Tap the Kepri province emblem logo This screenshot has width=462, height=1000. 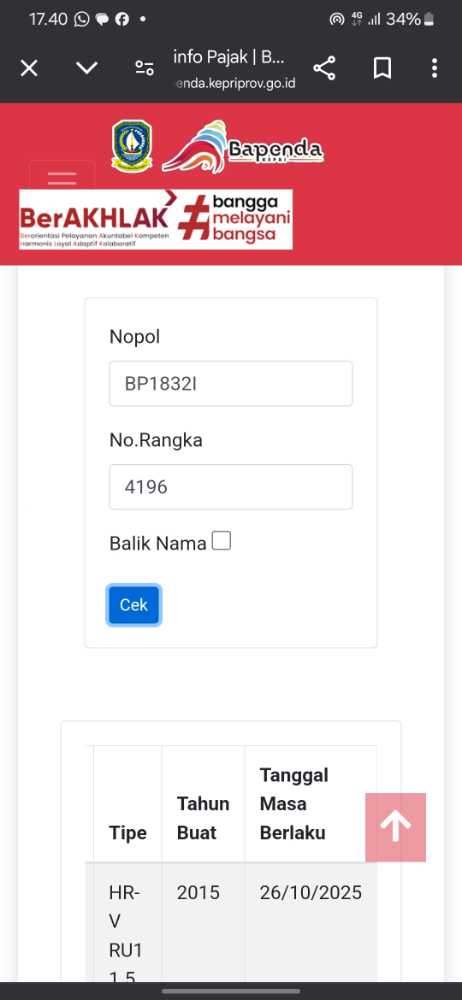point(132,146)
